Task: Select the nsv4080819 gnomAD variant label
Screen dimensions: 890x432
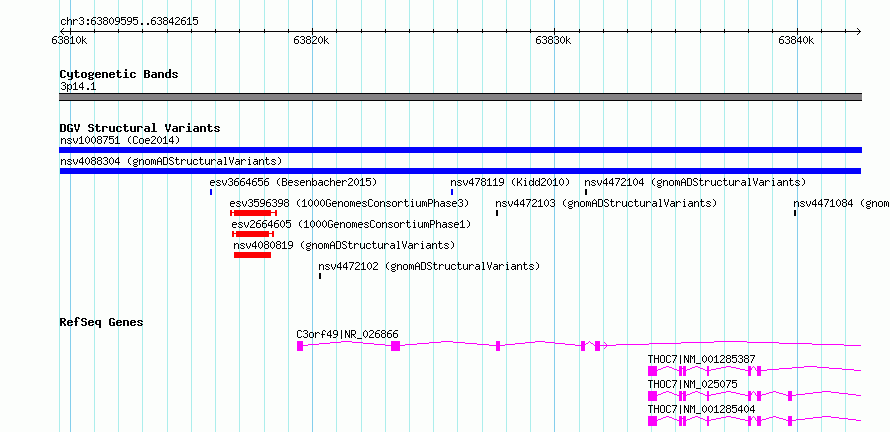Action: [x=345, y=245]
